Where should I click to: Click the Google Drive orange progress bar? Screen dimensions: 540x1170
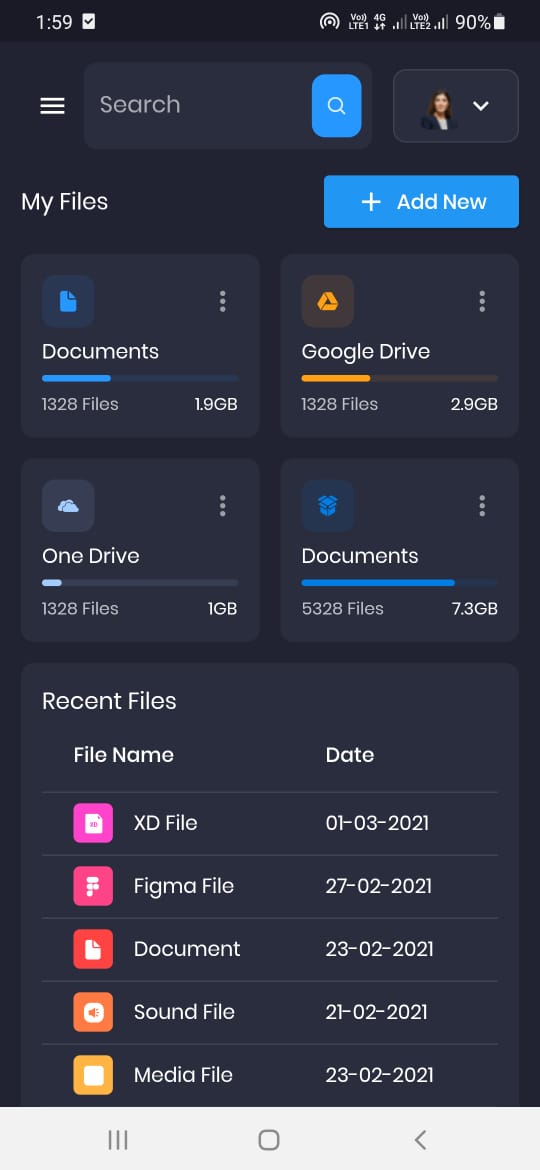[400, 378]
